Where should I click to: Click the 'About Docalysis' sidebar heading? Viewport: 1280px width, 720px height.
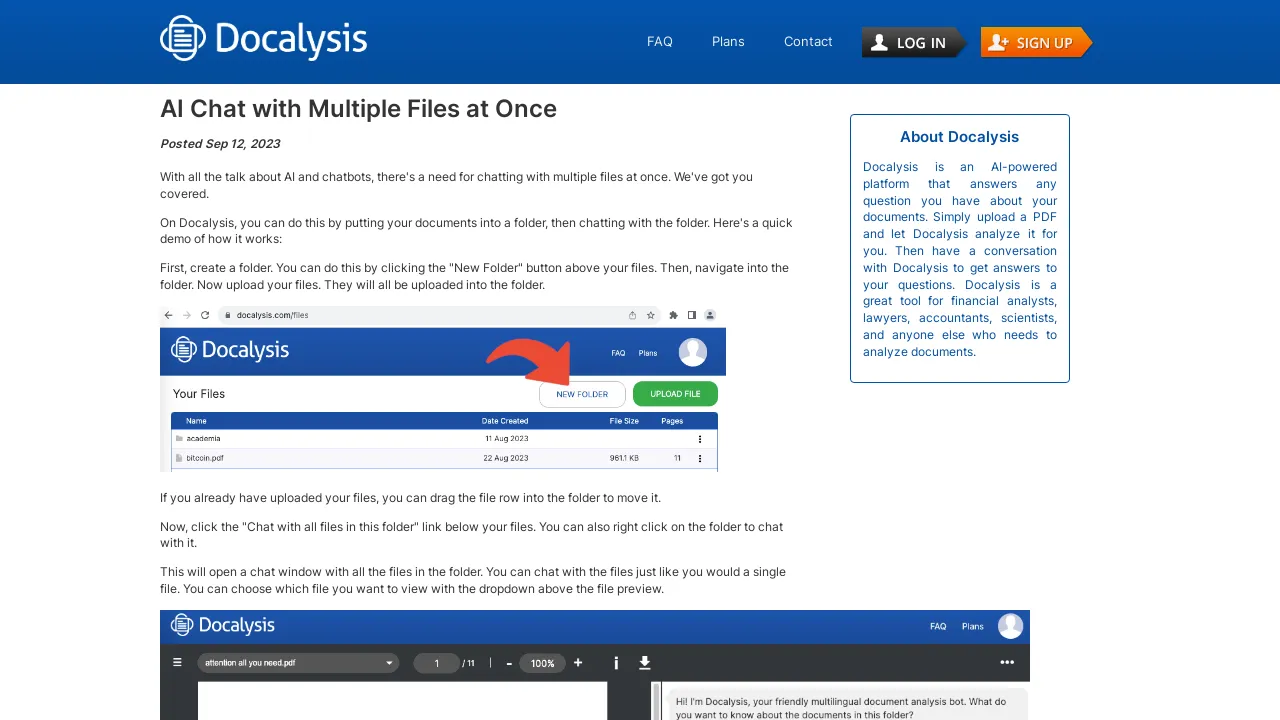pyautogui.click(x=959, y=137)
